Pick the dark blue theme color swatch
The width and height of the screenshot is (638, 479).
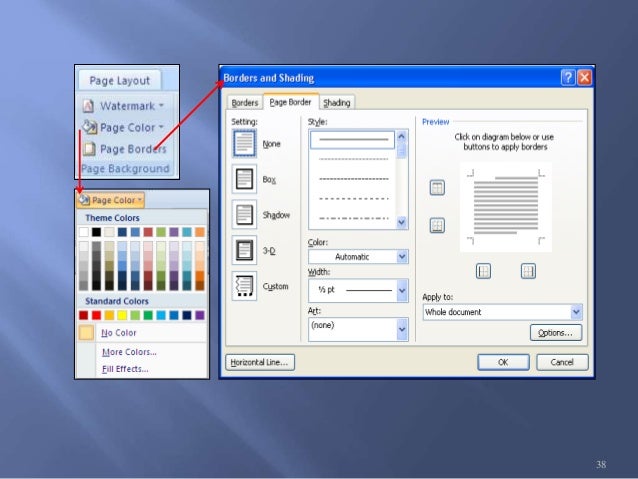[x=122, y=232]
